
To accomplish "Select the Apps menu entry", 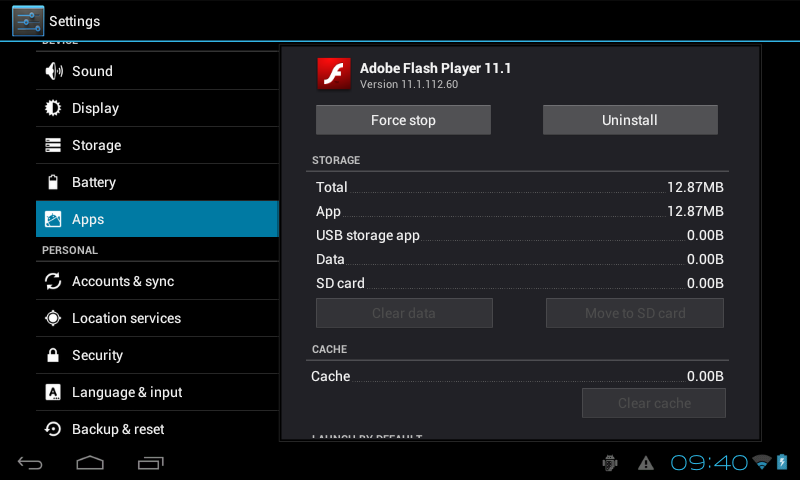I will (x=157, y=219).
